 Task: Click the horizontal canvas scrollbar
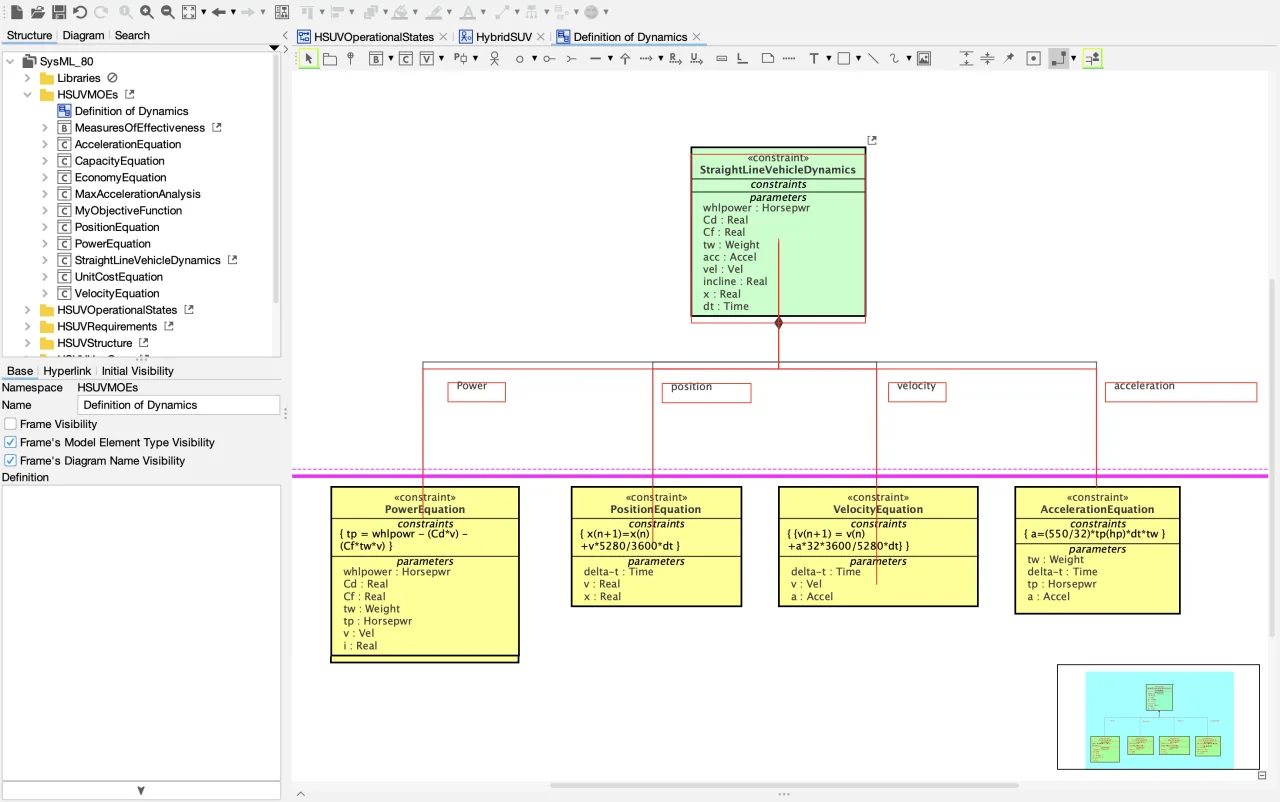coord(783,785)
